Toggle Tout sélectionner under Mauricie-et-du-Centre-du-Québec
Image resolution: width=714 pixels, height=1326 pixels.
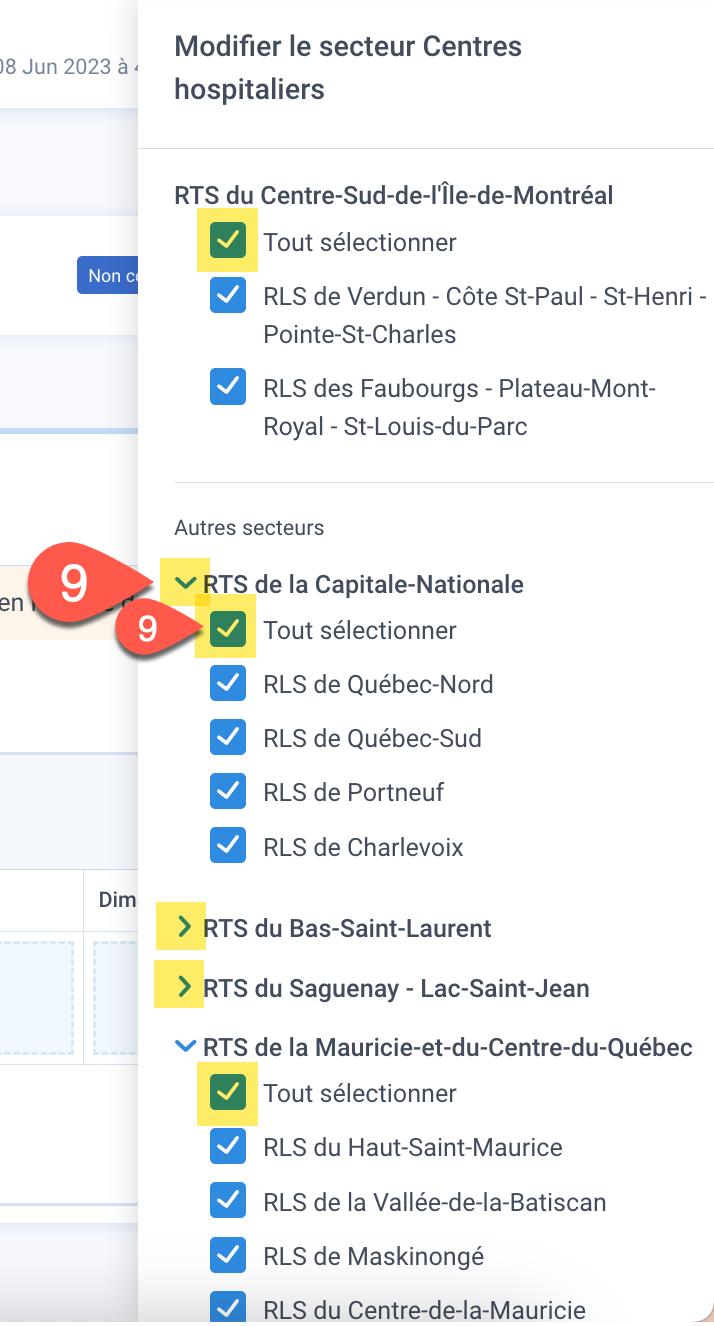[229, 1092]
